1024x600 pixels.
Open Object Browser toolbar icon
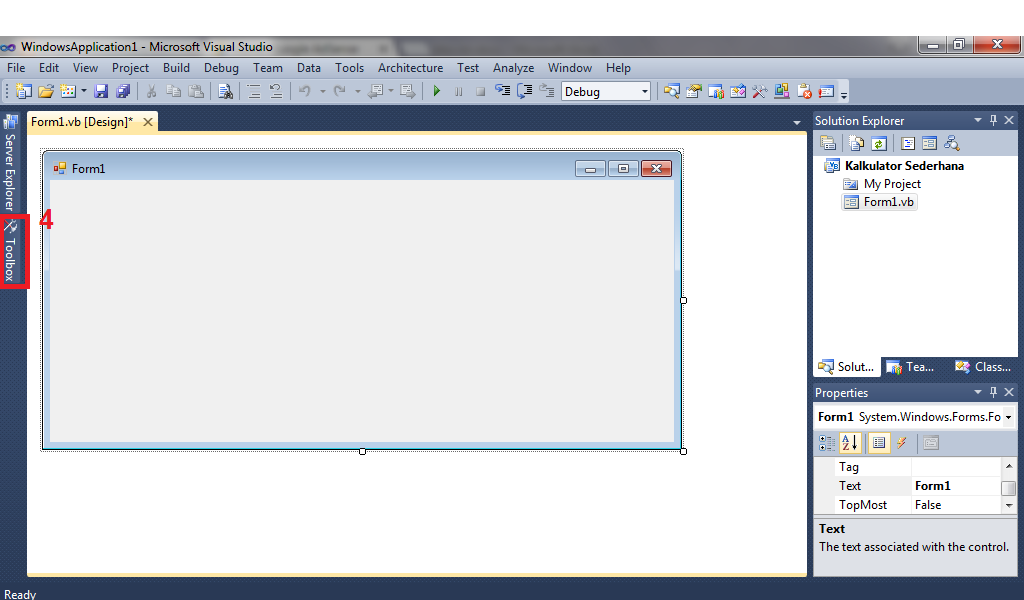tap(738, 91)
